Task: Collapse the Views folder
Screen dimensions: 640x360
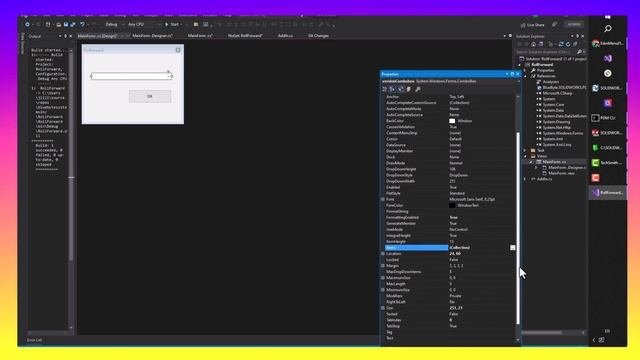Action: (525, 156)
